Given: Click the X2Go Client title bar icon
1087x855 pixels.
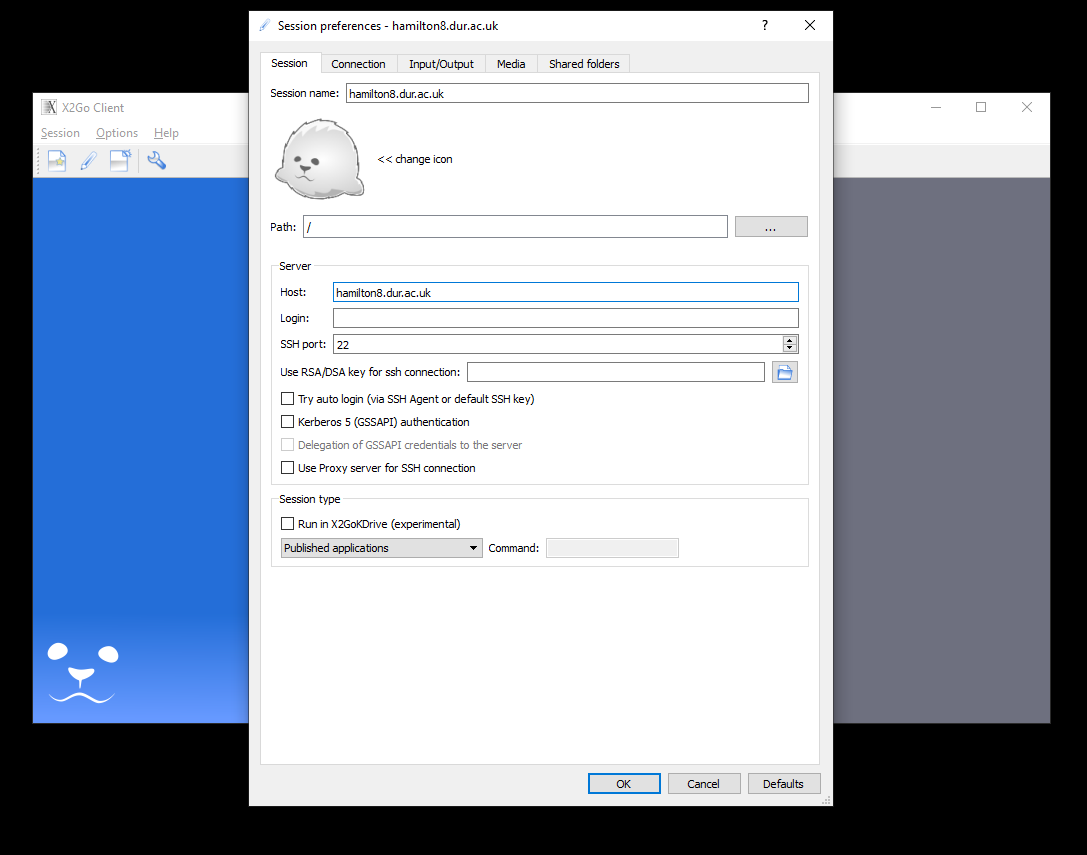Looking at the screenshot, I should (49, 107).
